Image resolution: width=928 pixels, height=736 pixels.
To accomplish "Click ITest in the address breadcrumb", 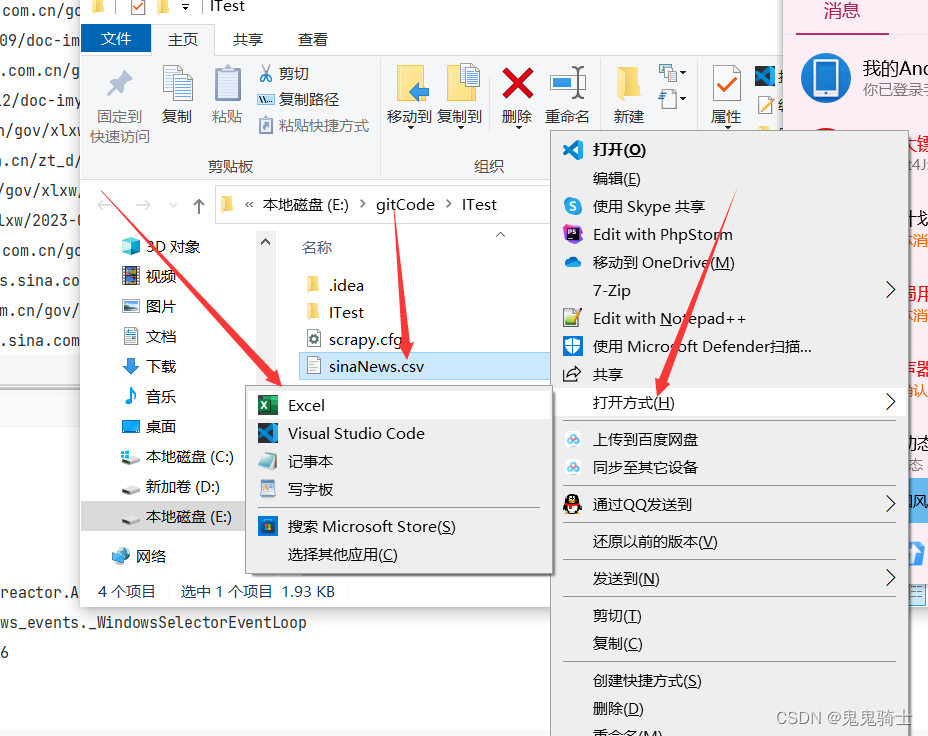I will point(479,205).
